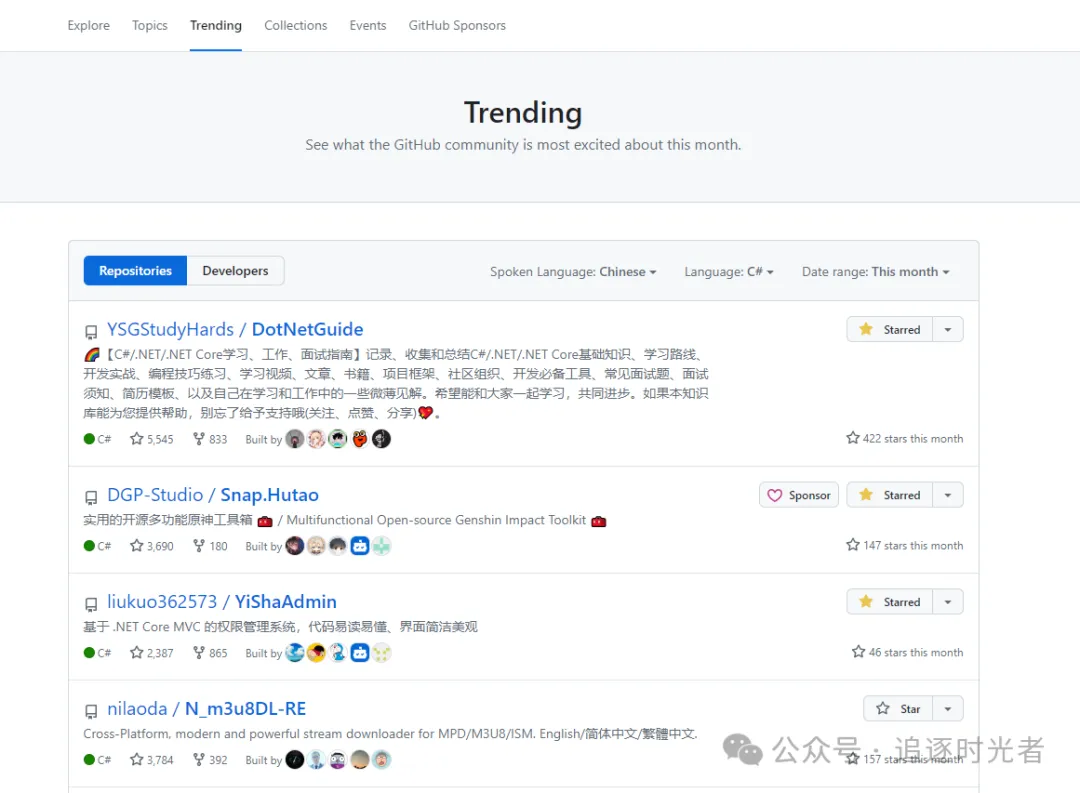View Snap.Hutao forks count 180

click(210, 546)
